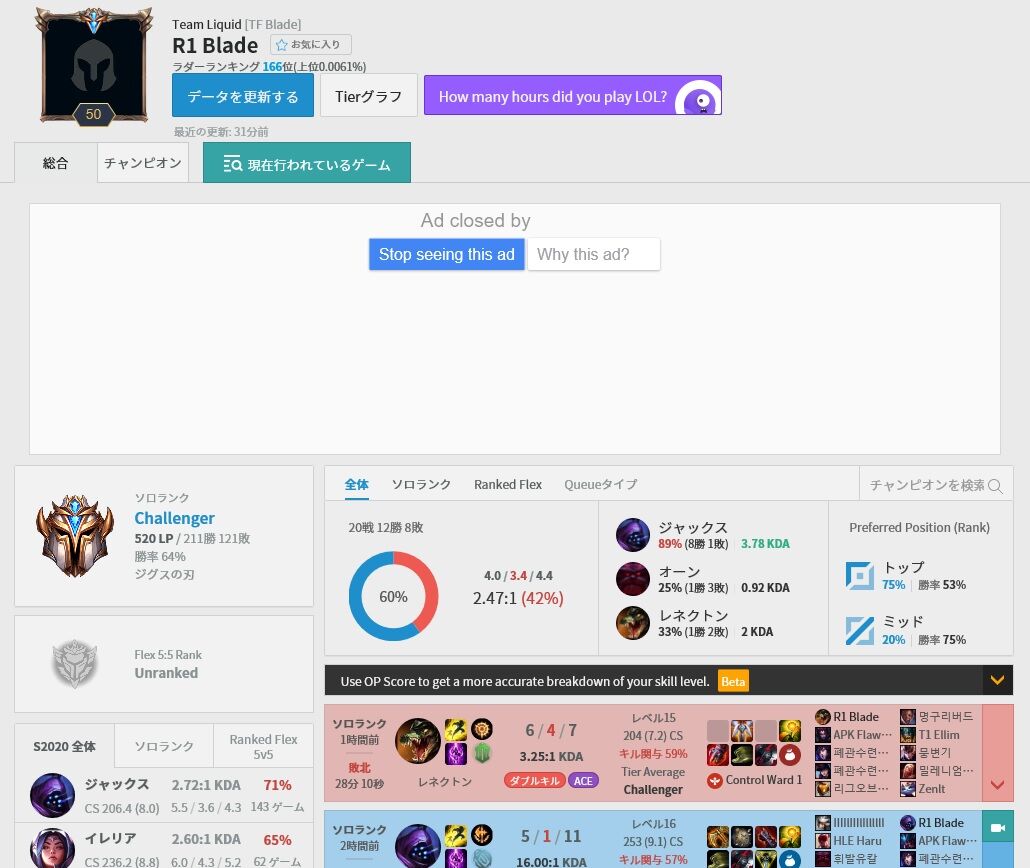Image resolution: width=1030 pixels, height=868 pixels.
Task: Click the レネクトン champion portrait in lost match
Action: [x=418, y=741]
